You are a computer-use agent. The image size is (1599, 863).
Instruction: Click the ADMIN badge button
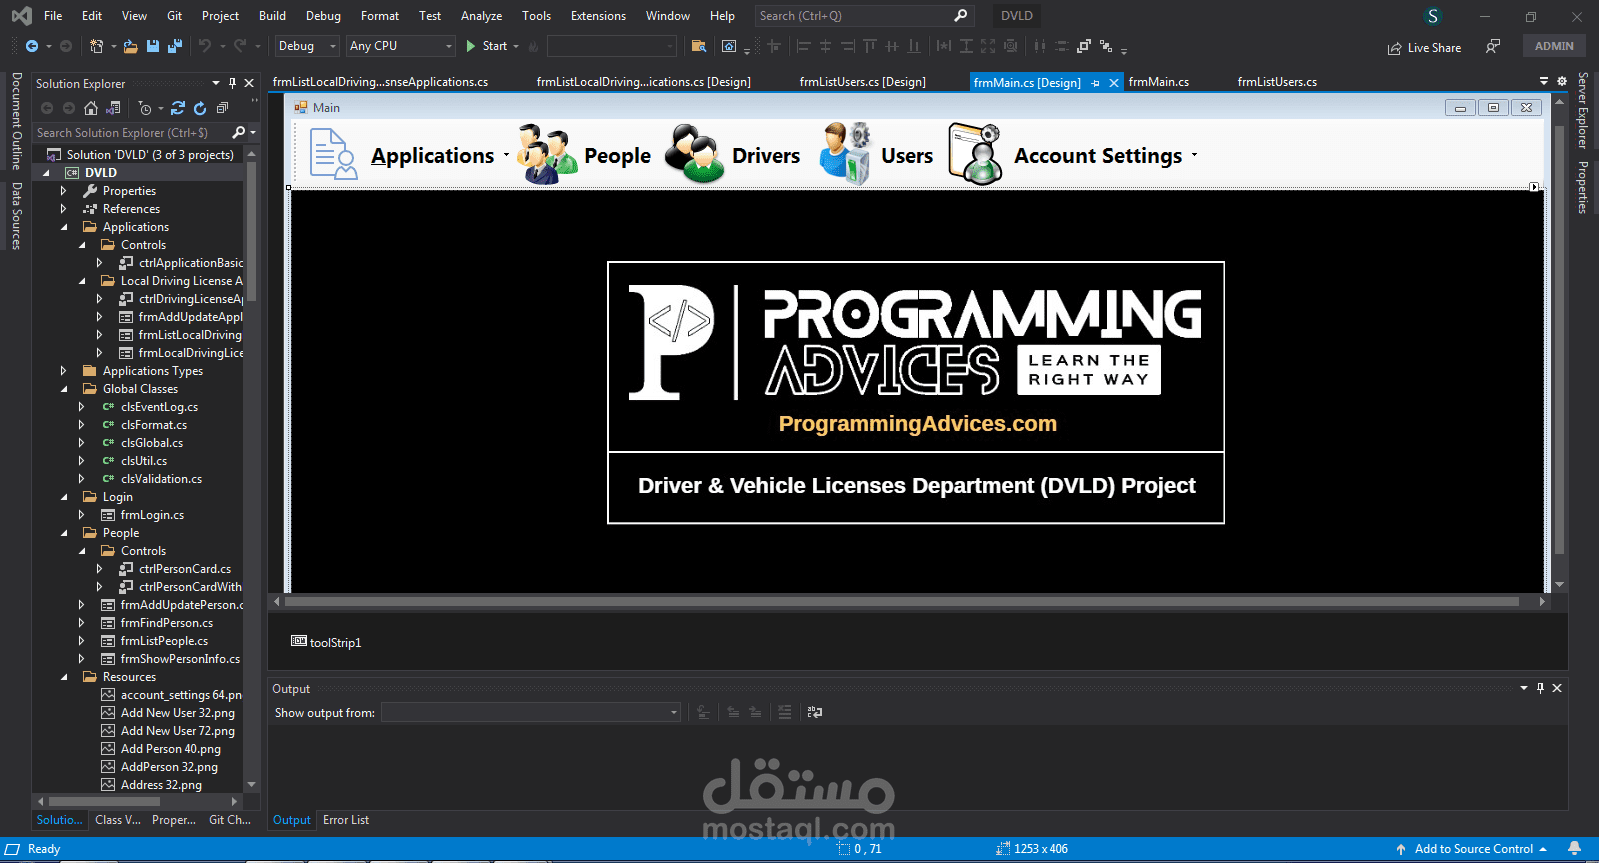point(1554,46)
